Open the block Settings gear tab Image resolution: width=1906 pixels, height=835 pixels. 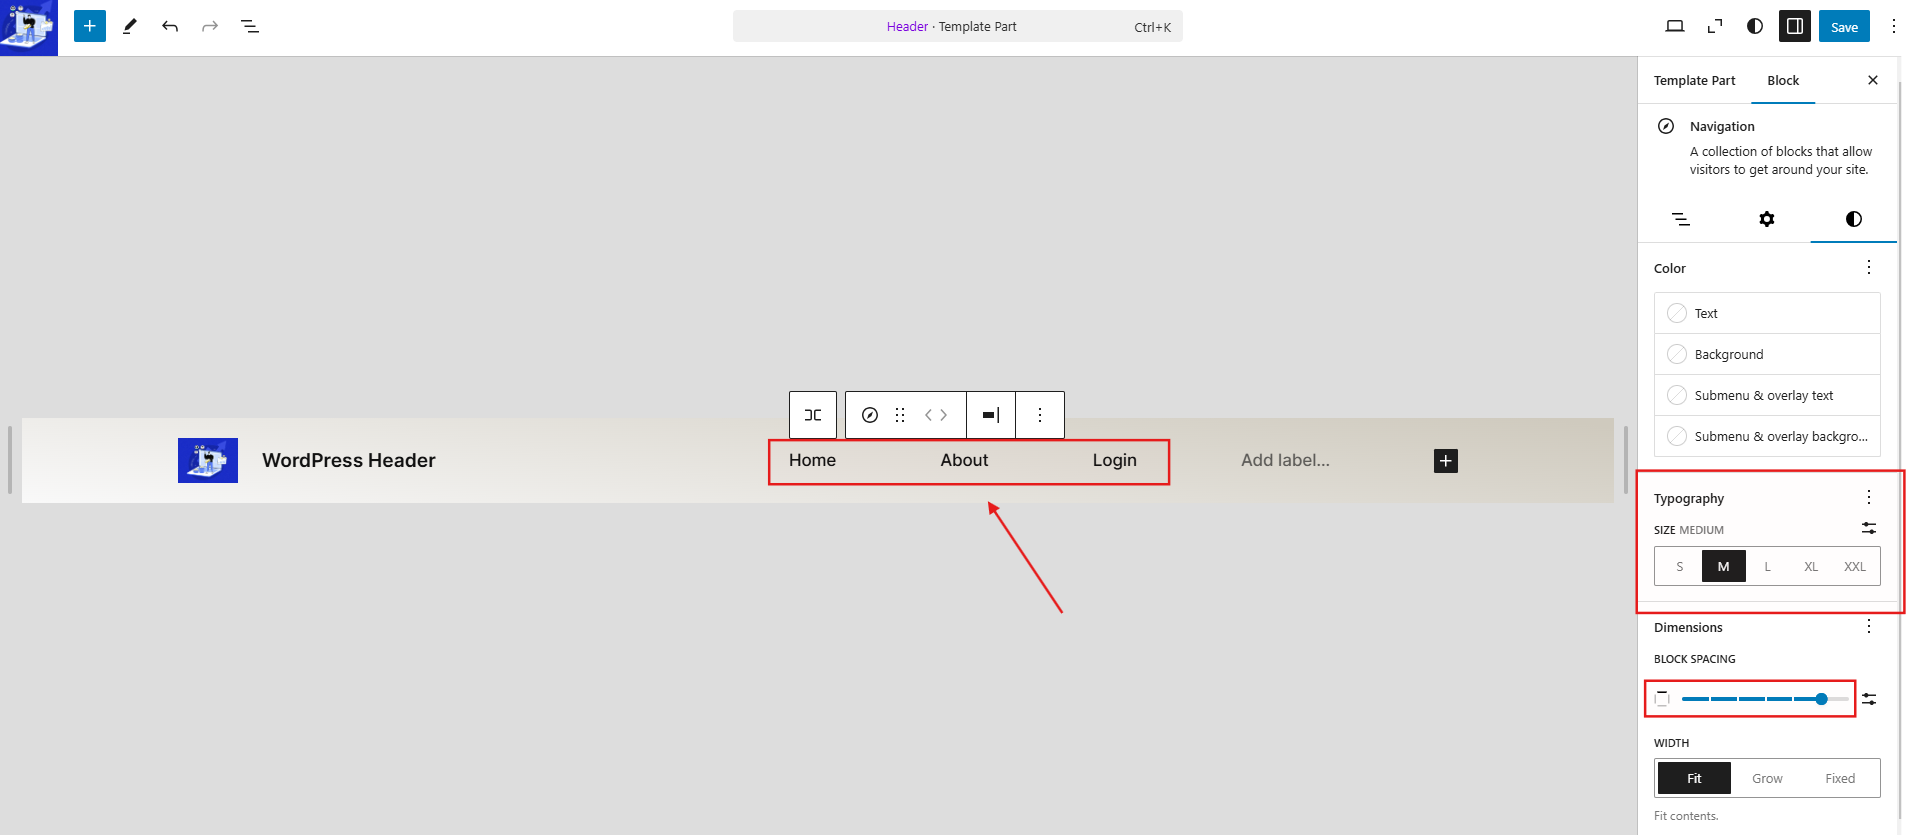coord(1767,219)
